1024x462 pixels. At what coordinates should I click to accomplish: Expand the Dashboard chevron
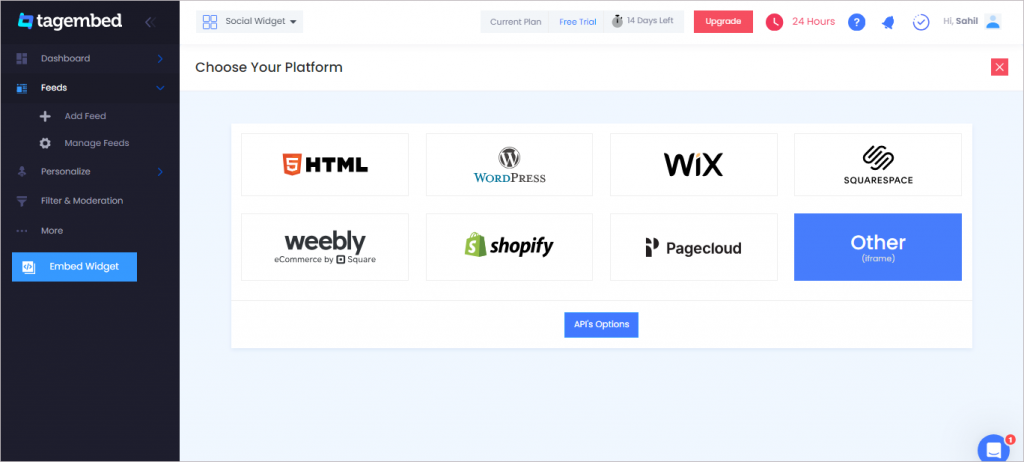tap(160, 59)
